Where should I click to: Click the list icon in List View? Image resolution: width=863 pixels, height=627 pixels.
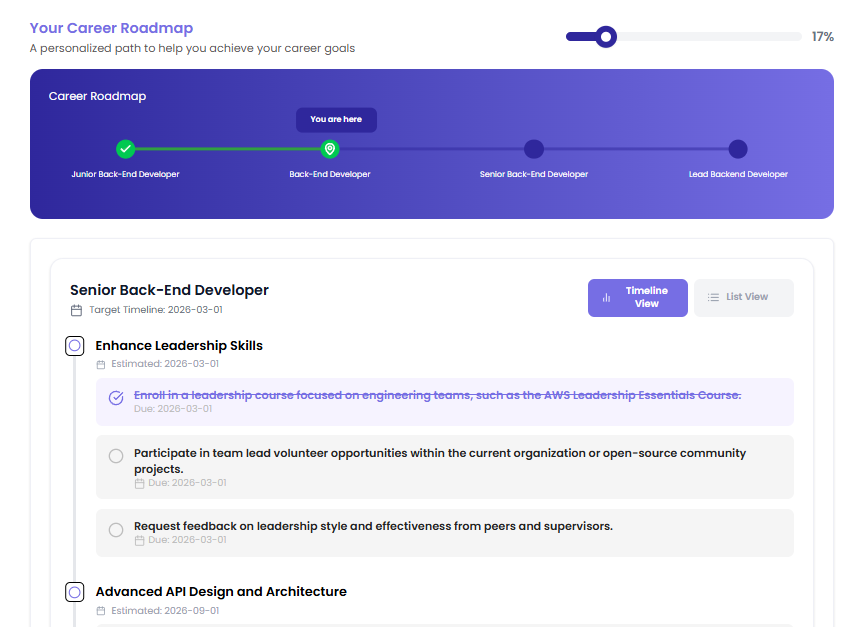point(713,297)
